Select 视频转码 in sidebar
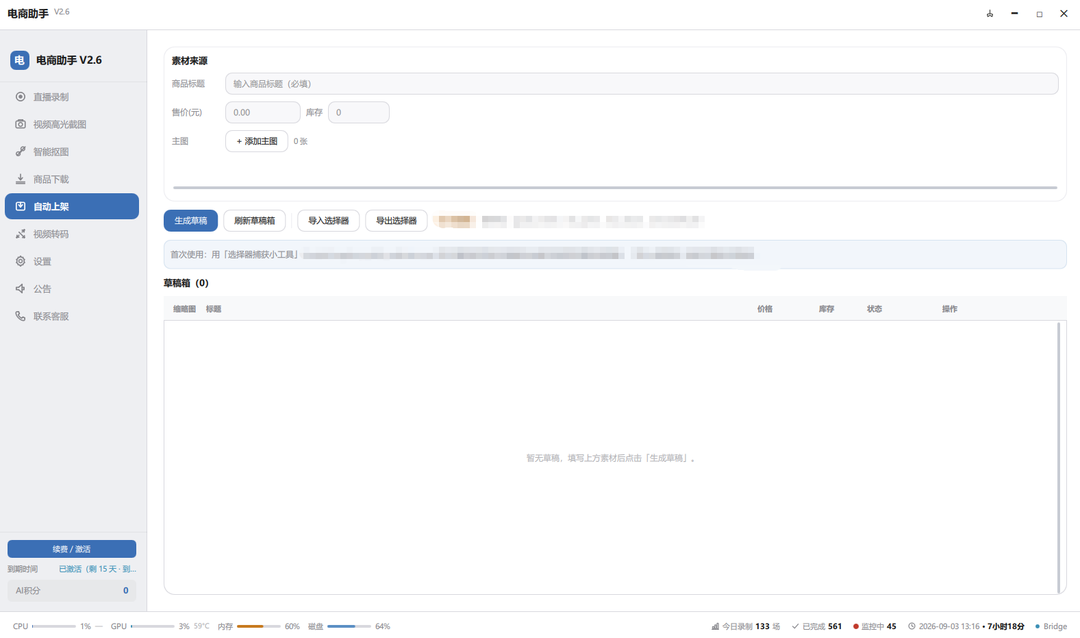The height and width of the screenshot is (638, 1080). tap(72, 234)
